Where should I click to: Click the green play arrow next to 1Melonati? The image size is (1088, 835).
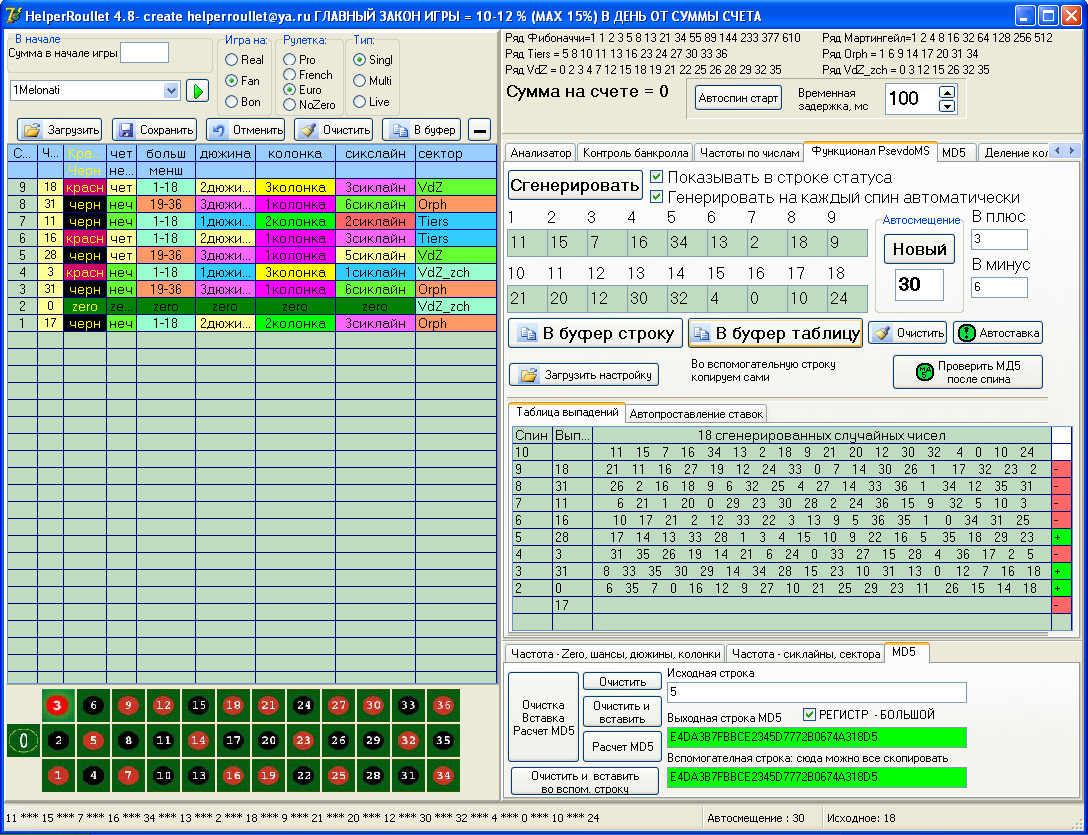click(197, 91)
